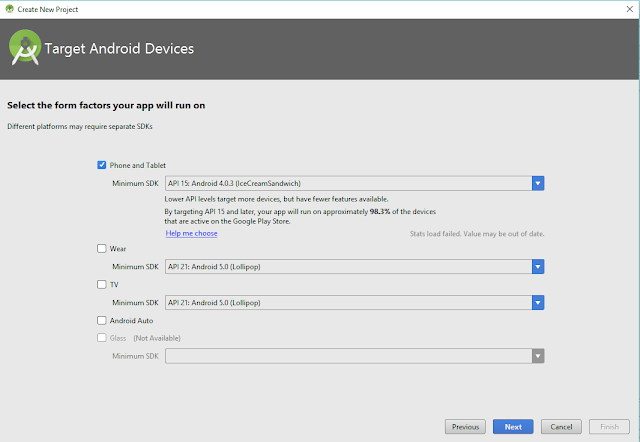This screenshot has height=442, width=640.
Task: Click the Finish button
Action: coord(608,427)
